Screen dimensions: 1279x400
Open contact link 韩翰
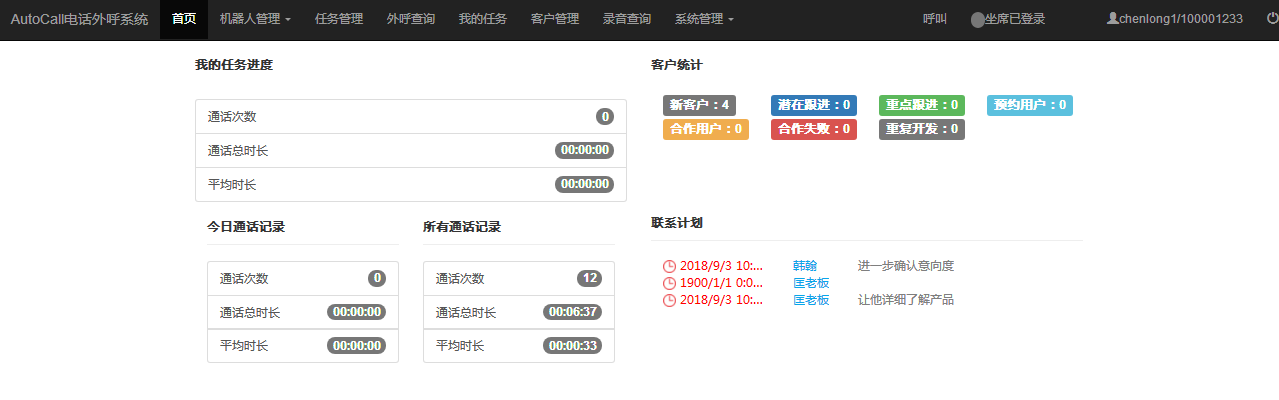(x=805, y=266)
